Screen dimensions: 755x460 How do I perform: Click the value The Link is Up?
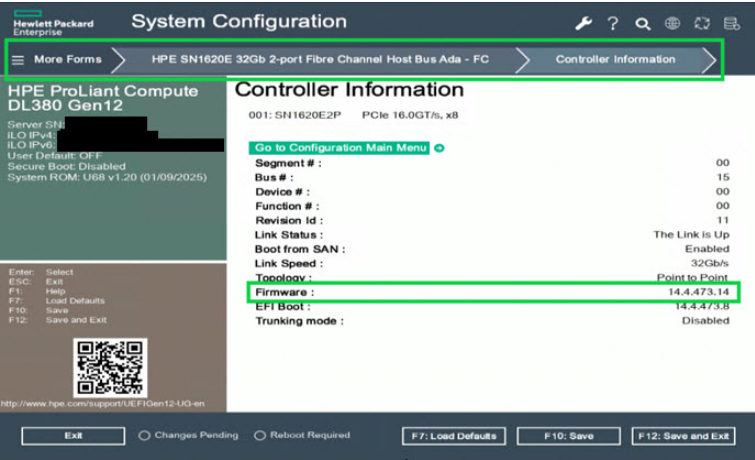(691, 235)
